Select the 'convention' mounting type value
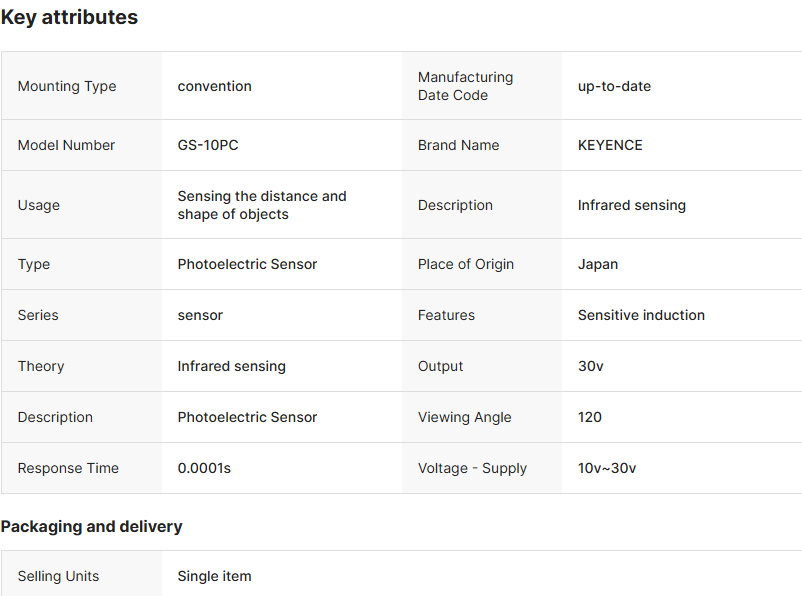Viewport: 802px width, 596px height. point(215,86)
